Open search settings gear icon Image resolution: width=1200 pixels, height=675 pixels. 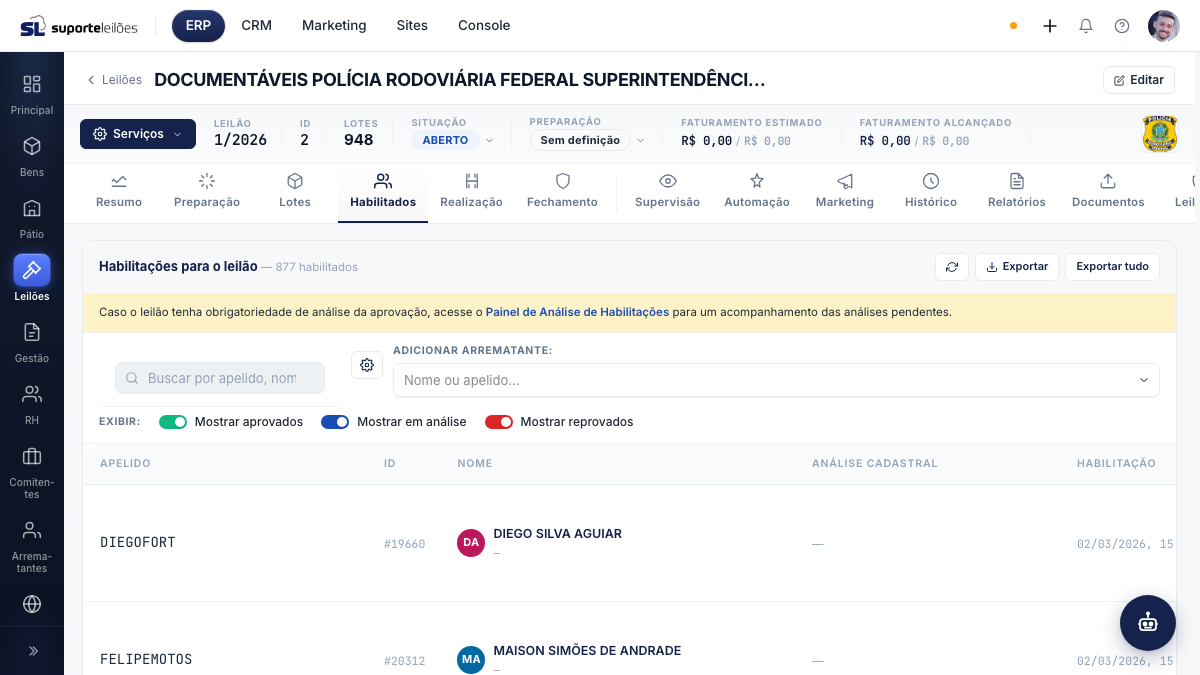tap(367, 365)
